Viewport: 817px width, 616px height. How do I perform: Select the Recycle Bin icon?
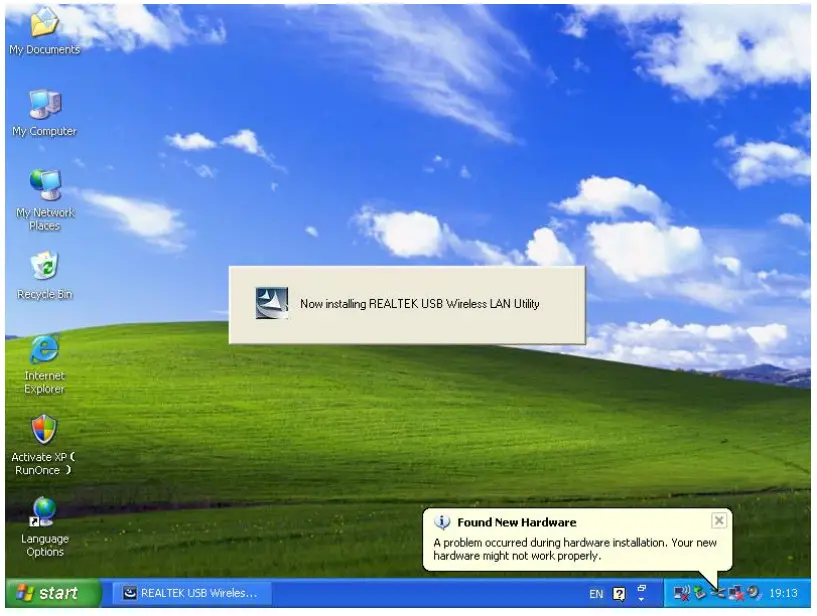(44, 276)
